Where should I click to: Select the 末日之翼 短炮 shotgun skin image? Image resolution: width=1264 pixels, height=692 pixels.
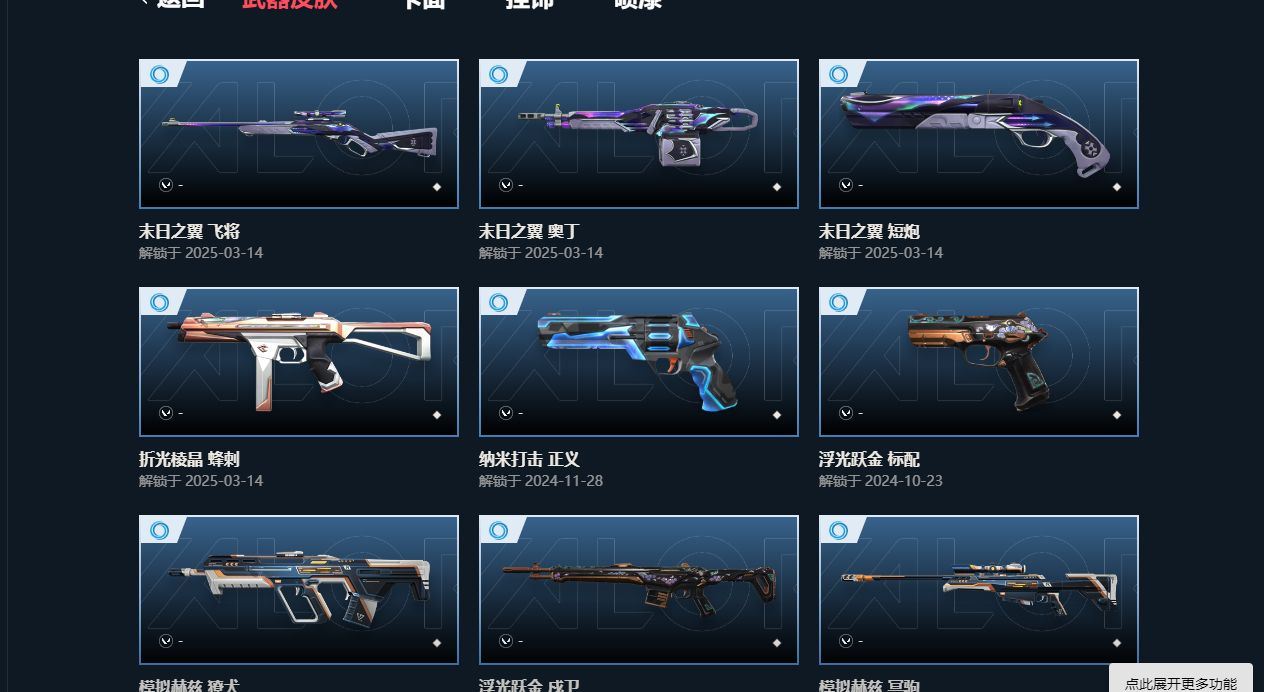pyautogui.click(x=979, y=134)
